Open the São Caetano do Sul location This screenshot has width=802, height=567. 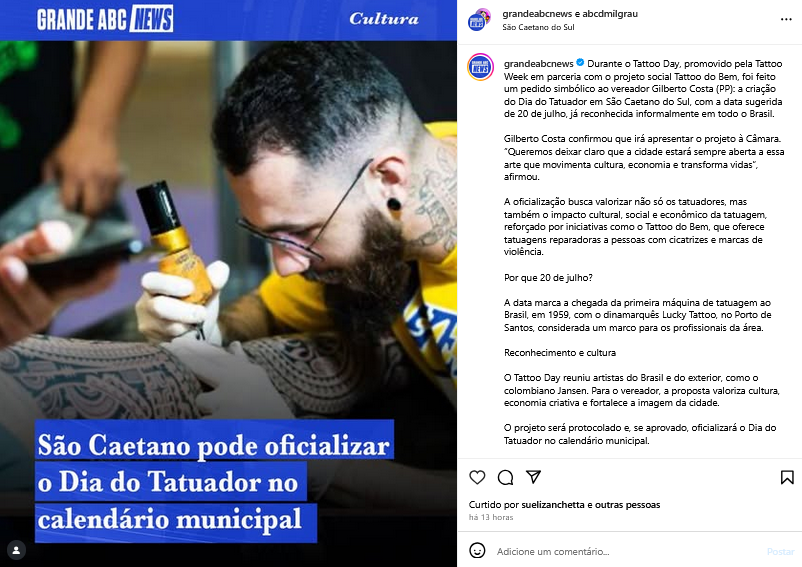pos(538,27)
